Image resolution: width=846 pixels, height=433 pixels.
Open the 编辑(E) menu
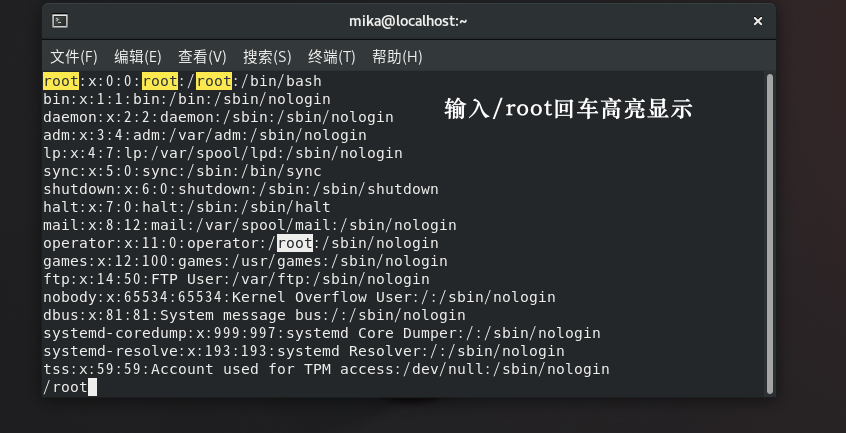138,57
